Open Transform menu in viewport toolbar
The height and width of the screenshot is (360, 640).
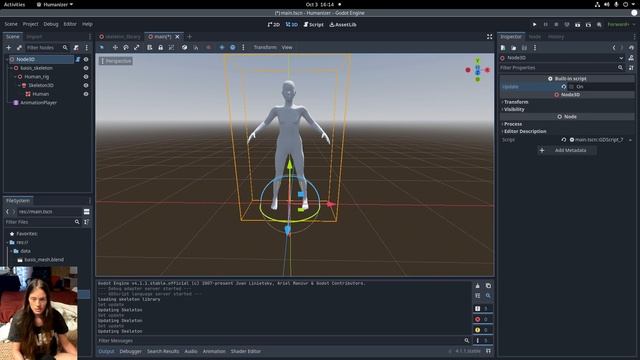pyautogui.click(x=265, y=47)
